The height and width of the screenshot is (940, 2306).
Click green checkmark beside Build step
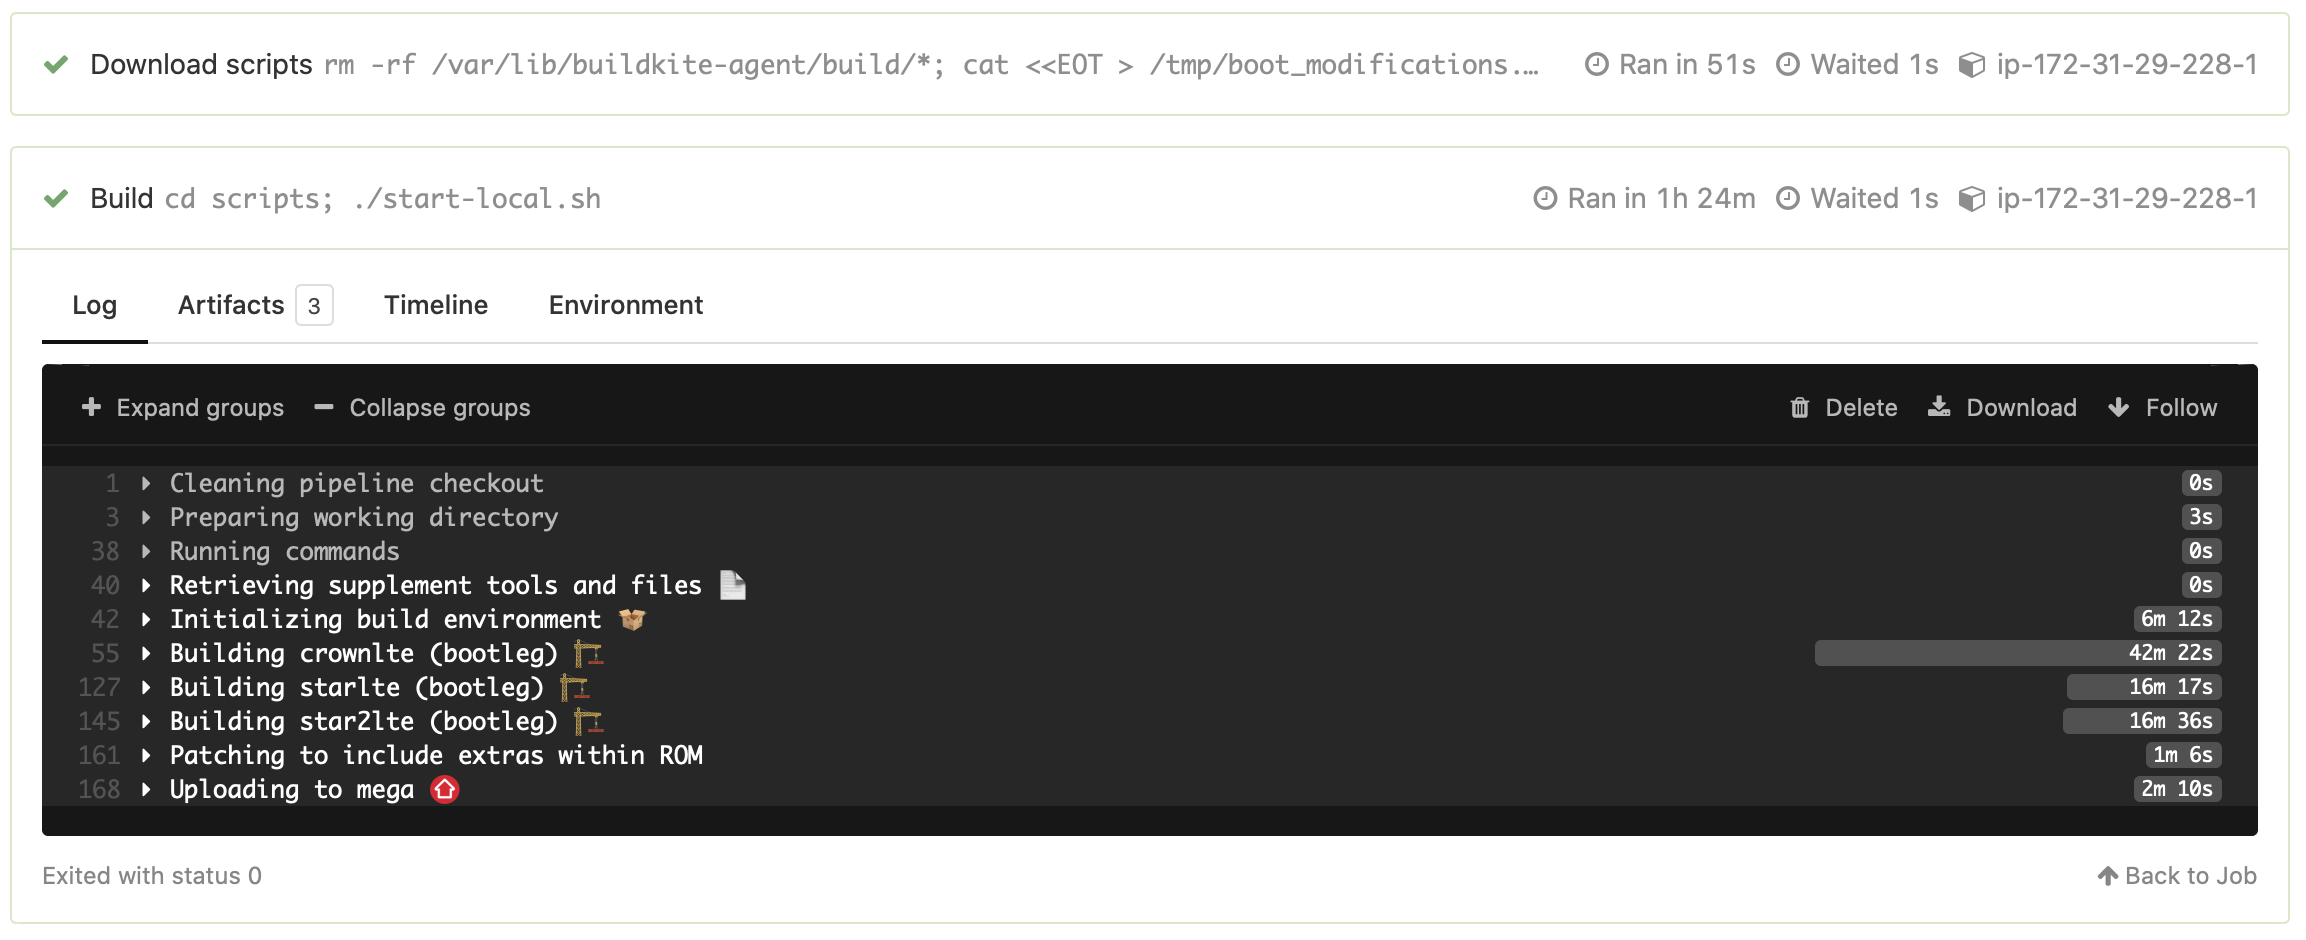point(56,199)
